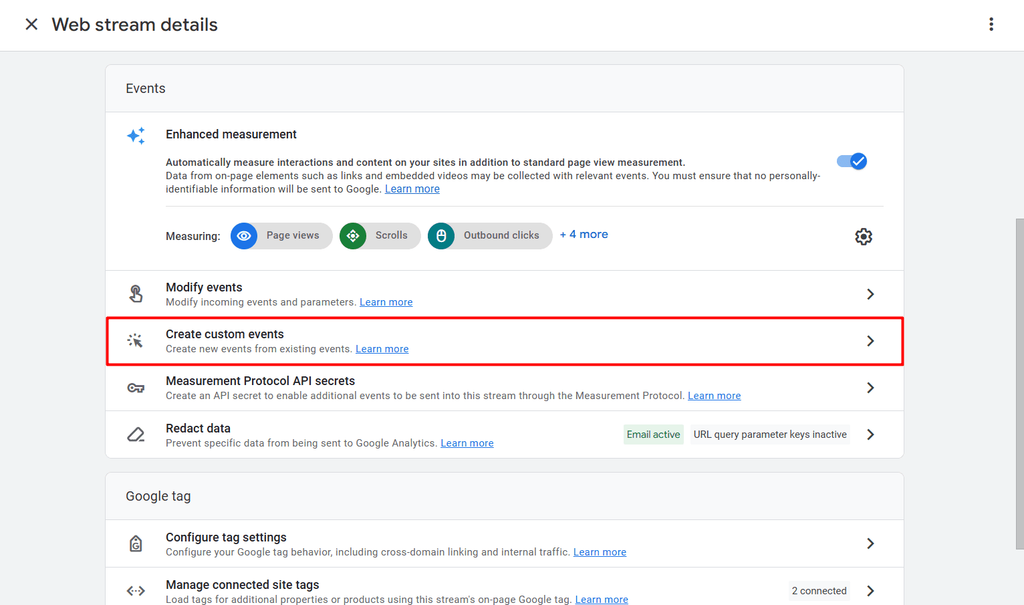Click the Scrolls measurement icon
The width and height of the screenshot is (1024, 605).
[353, 236]
